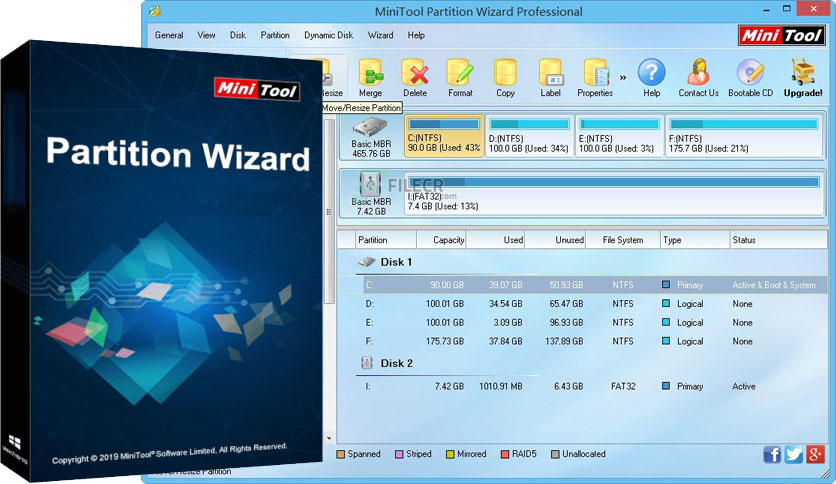Click the Mirrored legend color swatch
The width and height of the screenshot is (836, 484).
coord(450,454)
